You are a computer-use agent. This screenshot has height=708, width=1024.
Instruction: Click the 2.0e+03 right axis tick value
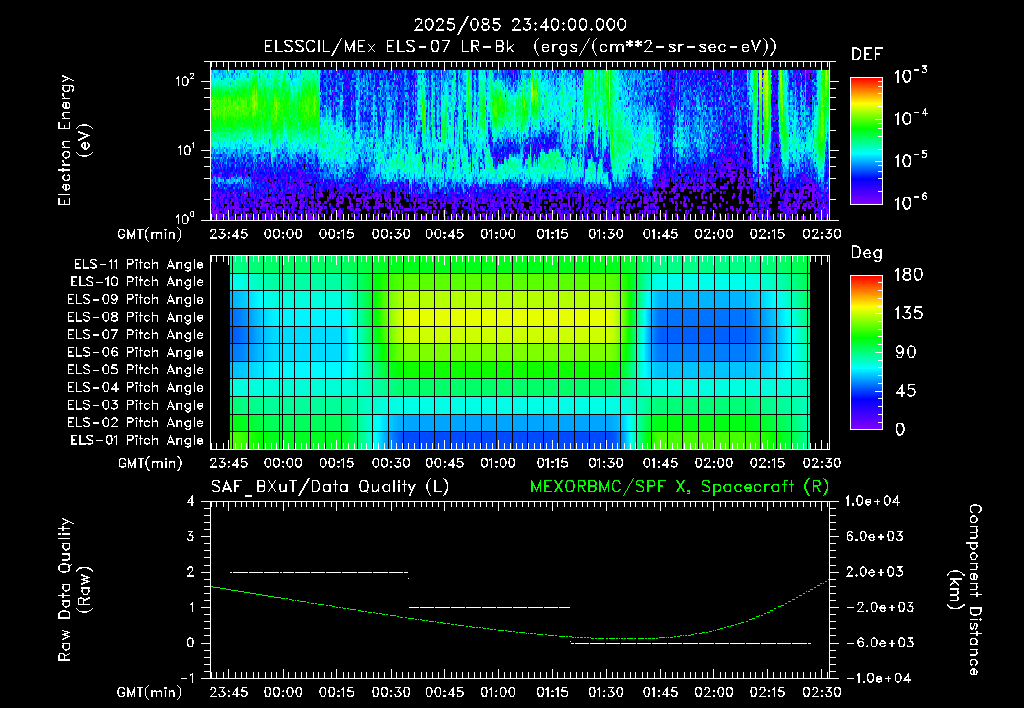coord(875,571)
